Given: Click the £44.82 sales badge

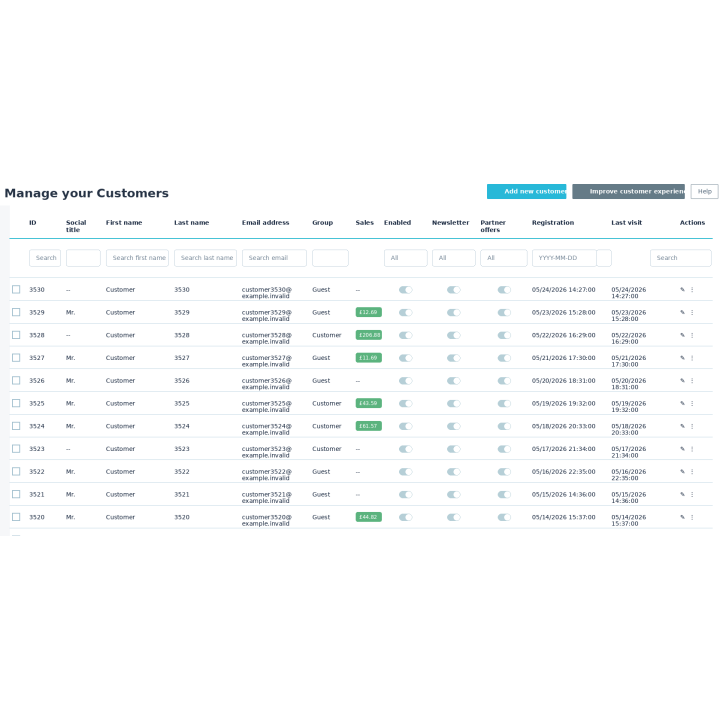Looking at the screenshot, I should click(x=369, y=517).
